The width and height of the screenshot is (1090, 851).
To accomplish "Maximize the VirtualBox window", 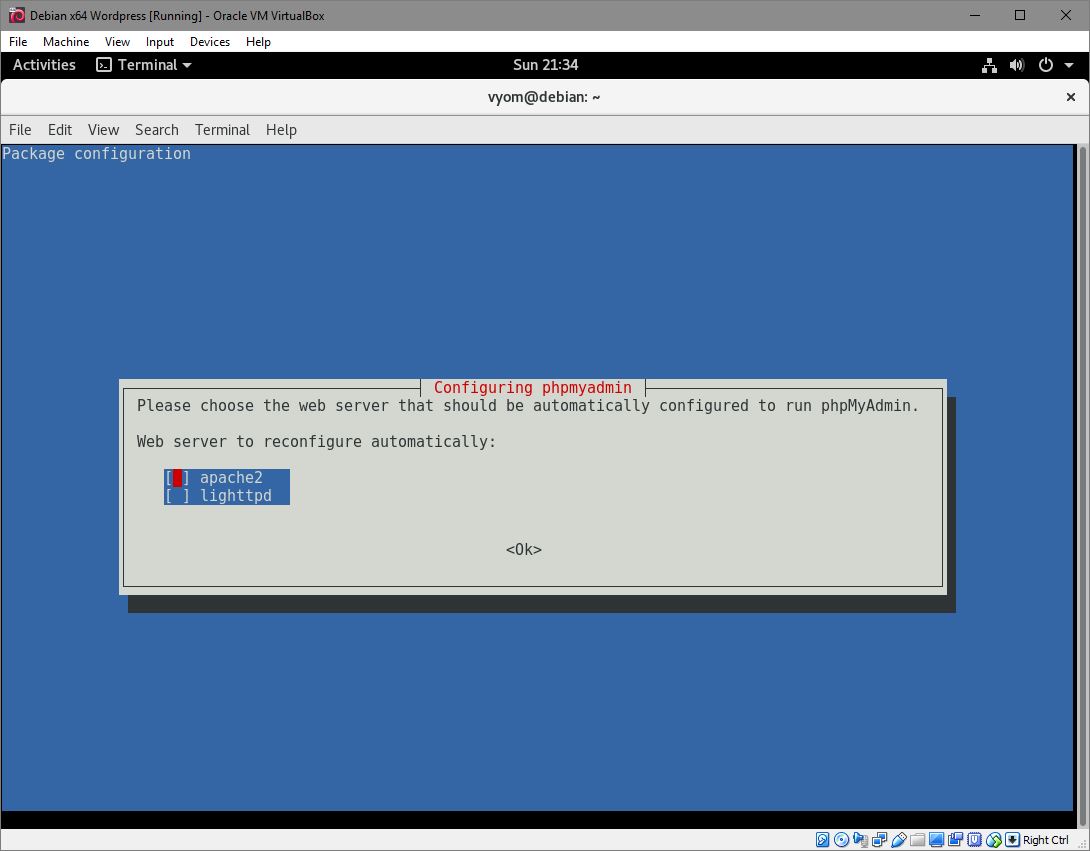I will coord(1020,15).
